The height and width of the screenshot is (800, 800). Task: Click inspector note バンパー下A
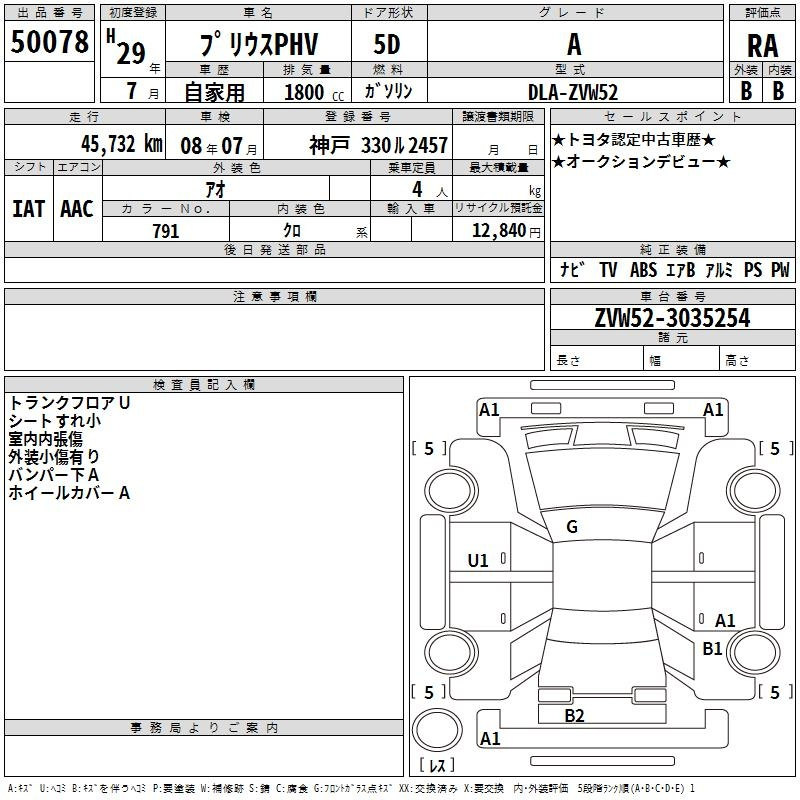54,475
